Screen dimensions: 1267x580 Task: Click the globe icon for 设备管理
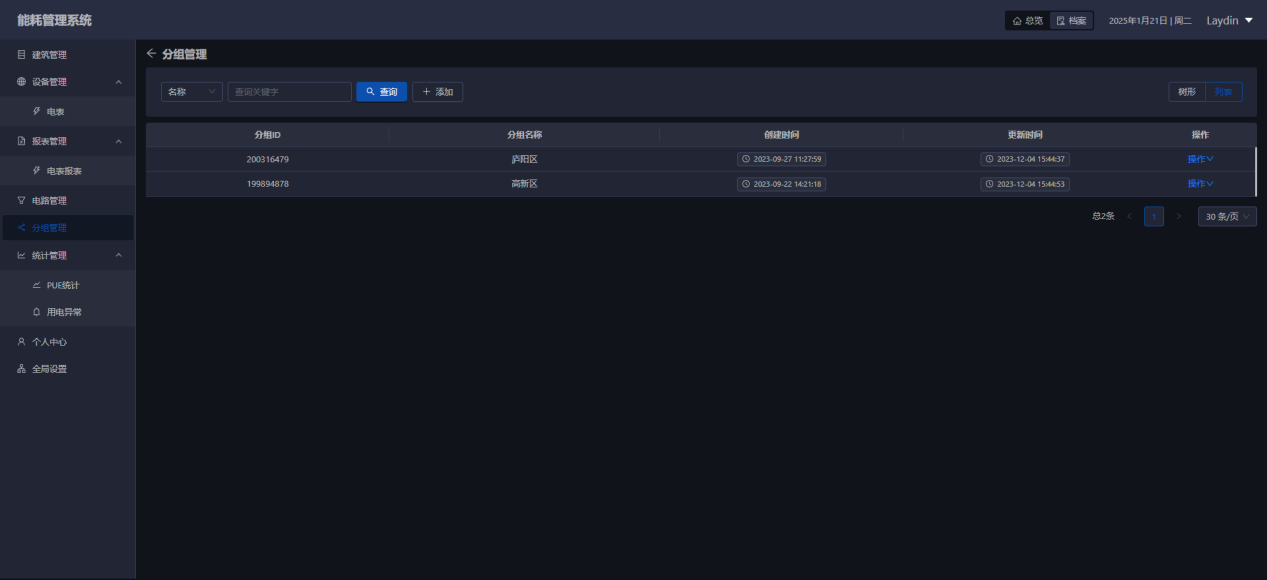(21, 82)
